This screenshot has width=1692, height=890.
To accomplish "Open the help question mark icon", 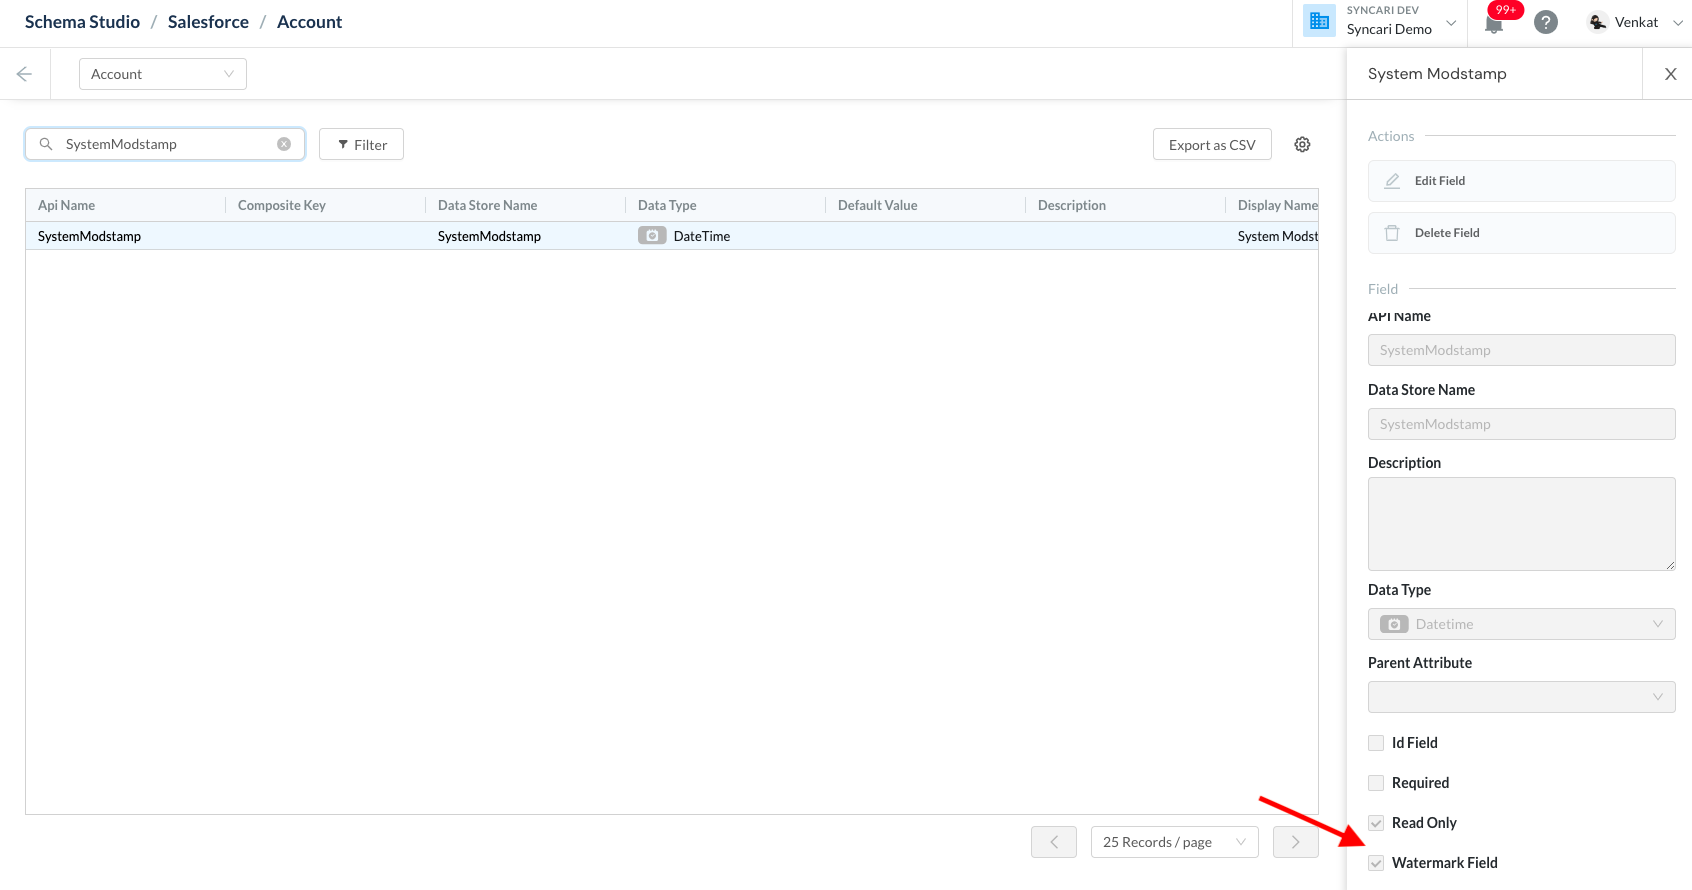I will coord(1546,22).
